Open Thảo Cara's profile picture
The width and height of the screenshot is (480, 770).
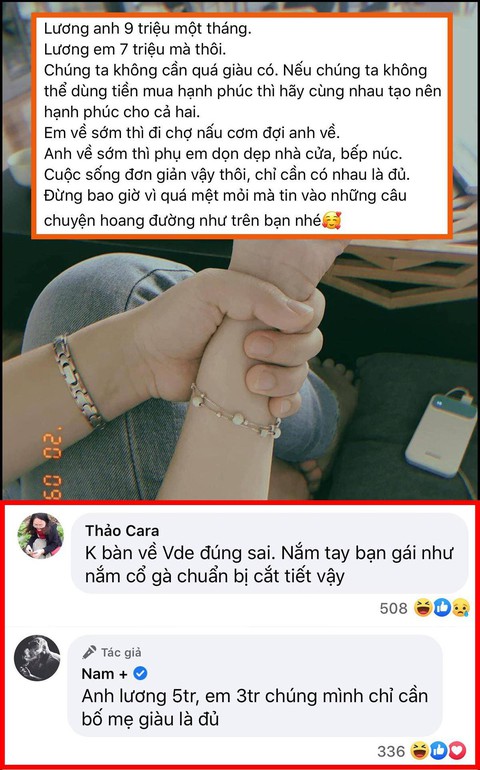[40, 536]
